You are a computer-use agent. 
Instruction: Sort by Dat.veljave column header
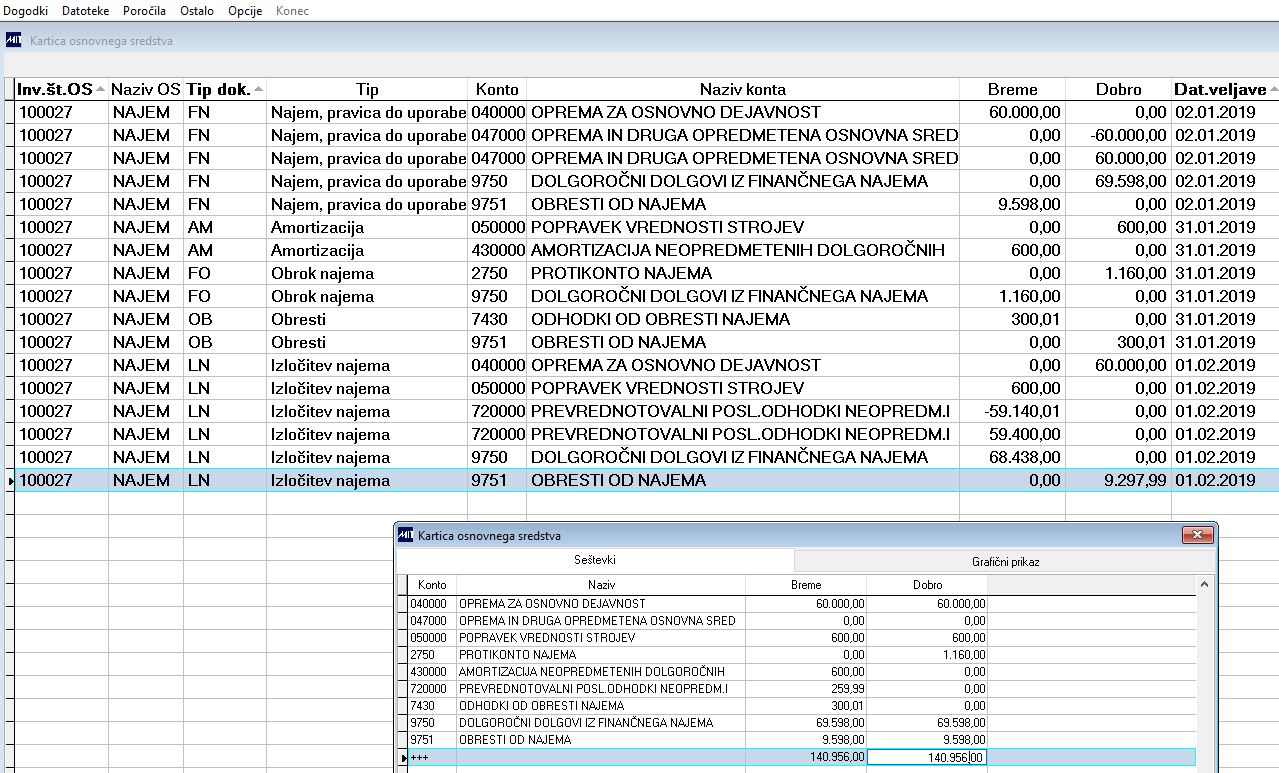pos(1225,89)
